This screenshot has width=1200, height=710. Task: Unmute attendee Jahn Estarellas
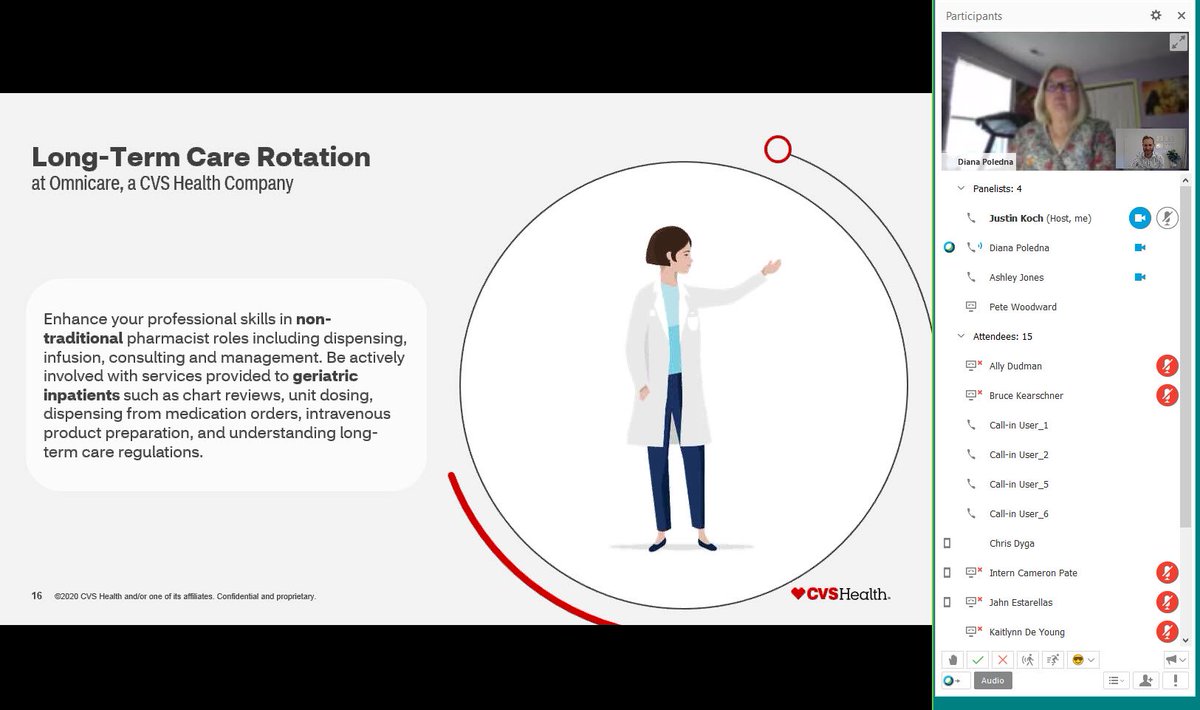1167,603
